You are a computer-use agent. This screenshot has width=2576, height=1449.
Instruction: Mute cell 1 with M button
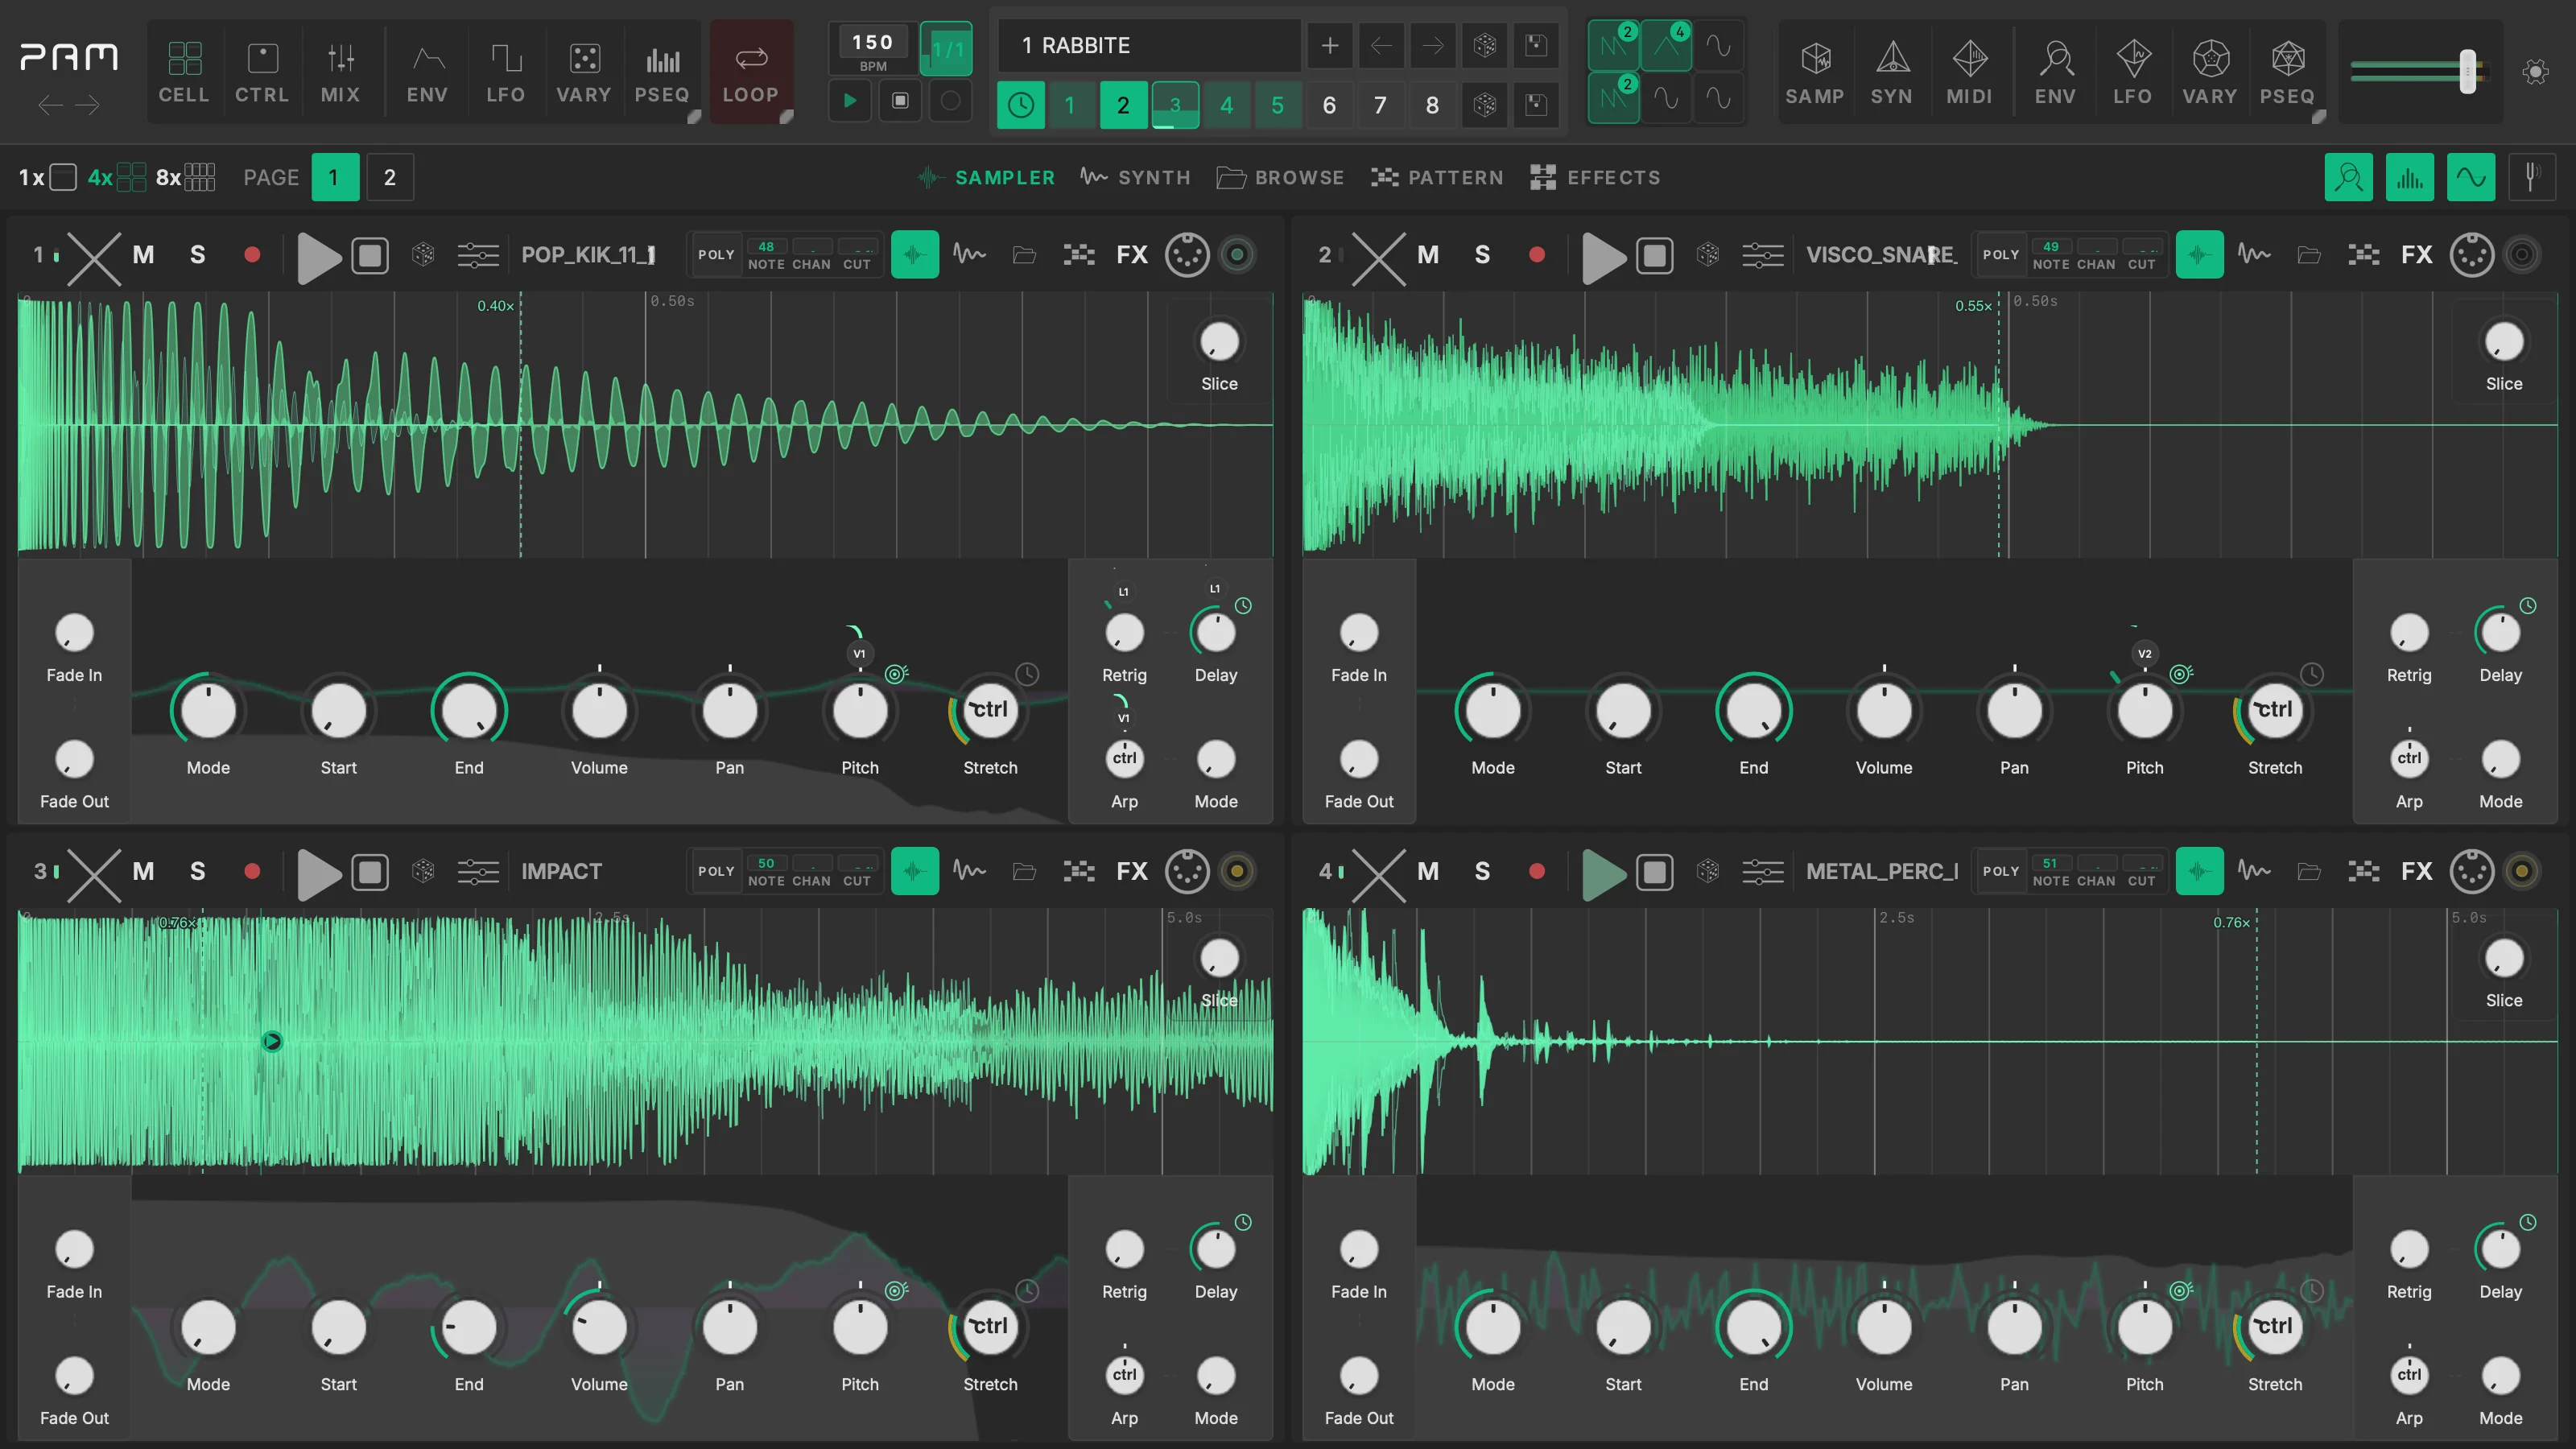coord(144,255)
